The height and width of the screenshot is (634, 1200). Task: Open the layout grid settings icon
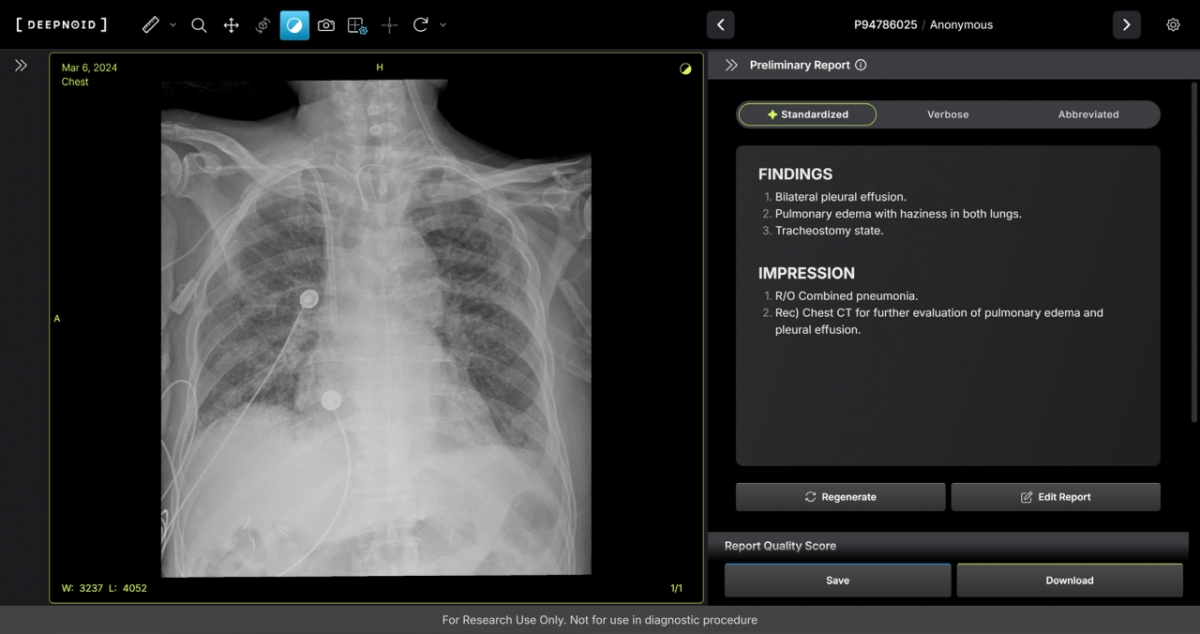pos(357,25)
